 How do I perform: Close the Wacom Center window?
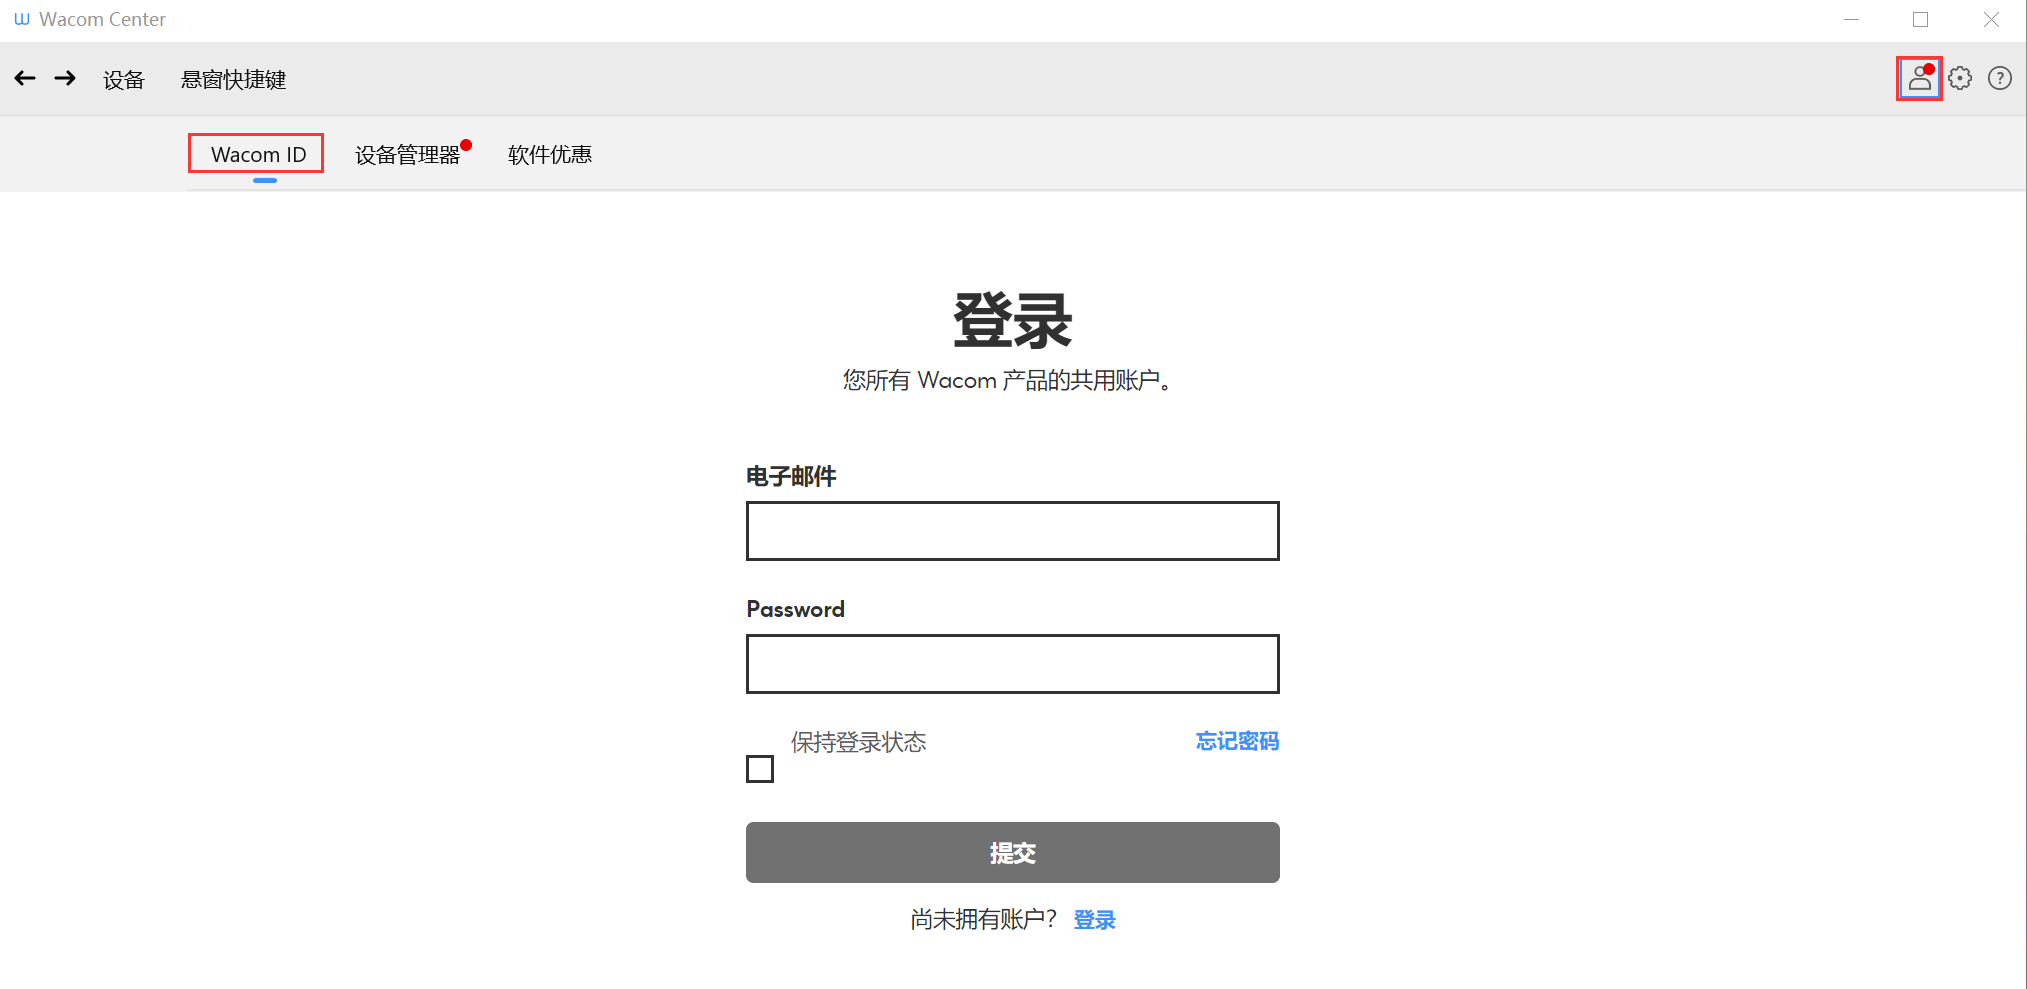point(1991,20)
